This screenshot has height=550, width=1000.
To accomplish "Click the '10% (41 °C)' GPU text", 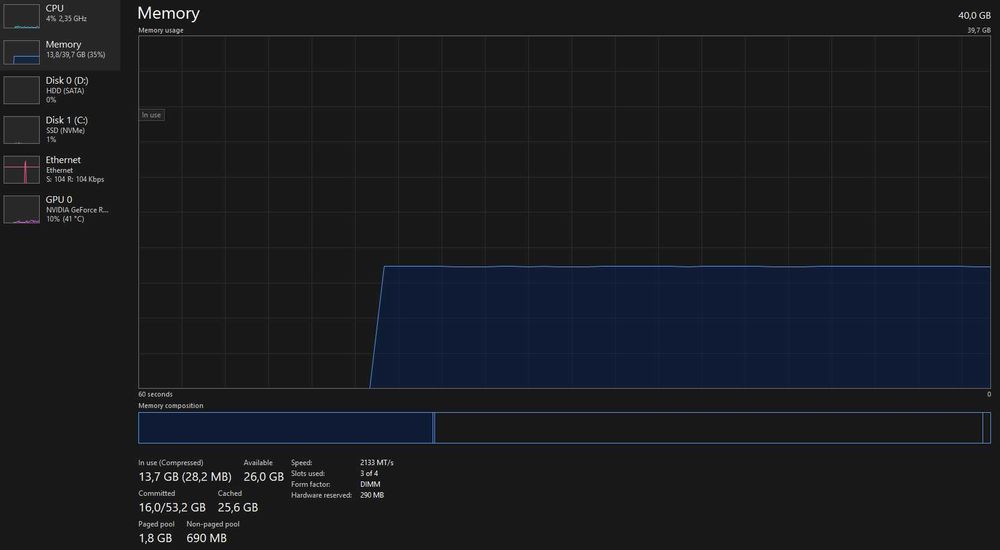I will click(64, 219).
